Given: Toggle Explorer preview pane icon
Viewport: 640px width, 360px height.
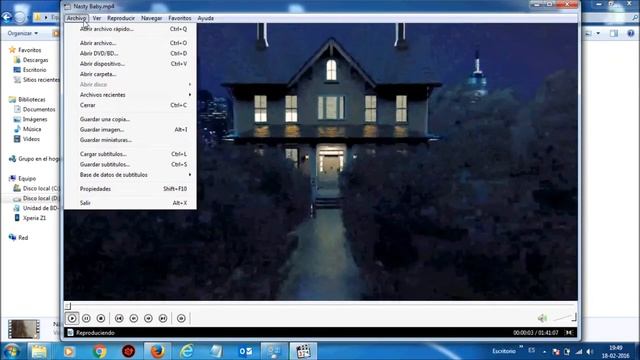Looking at the screenshot, I should pos(614,33).
